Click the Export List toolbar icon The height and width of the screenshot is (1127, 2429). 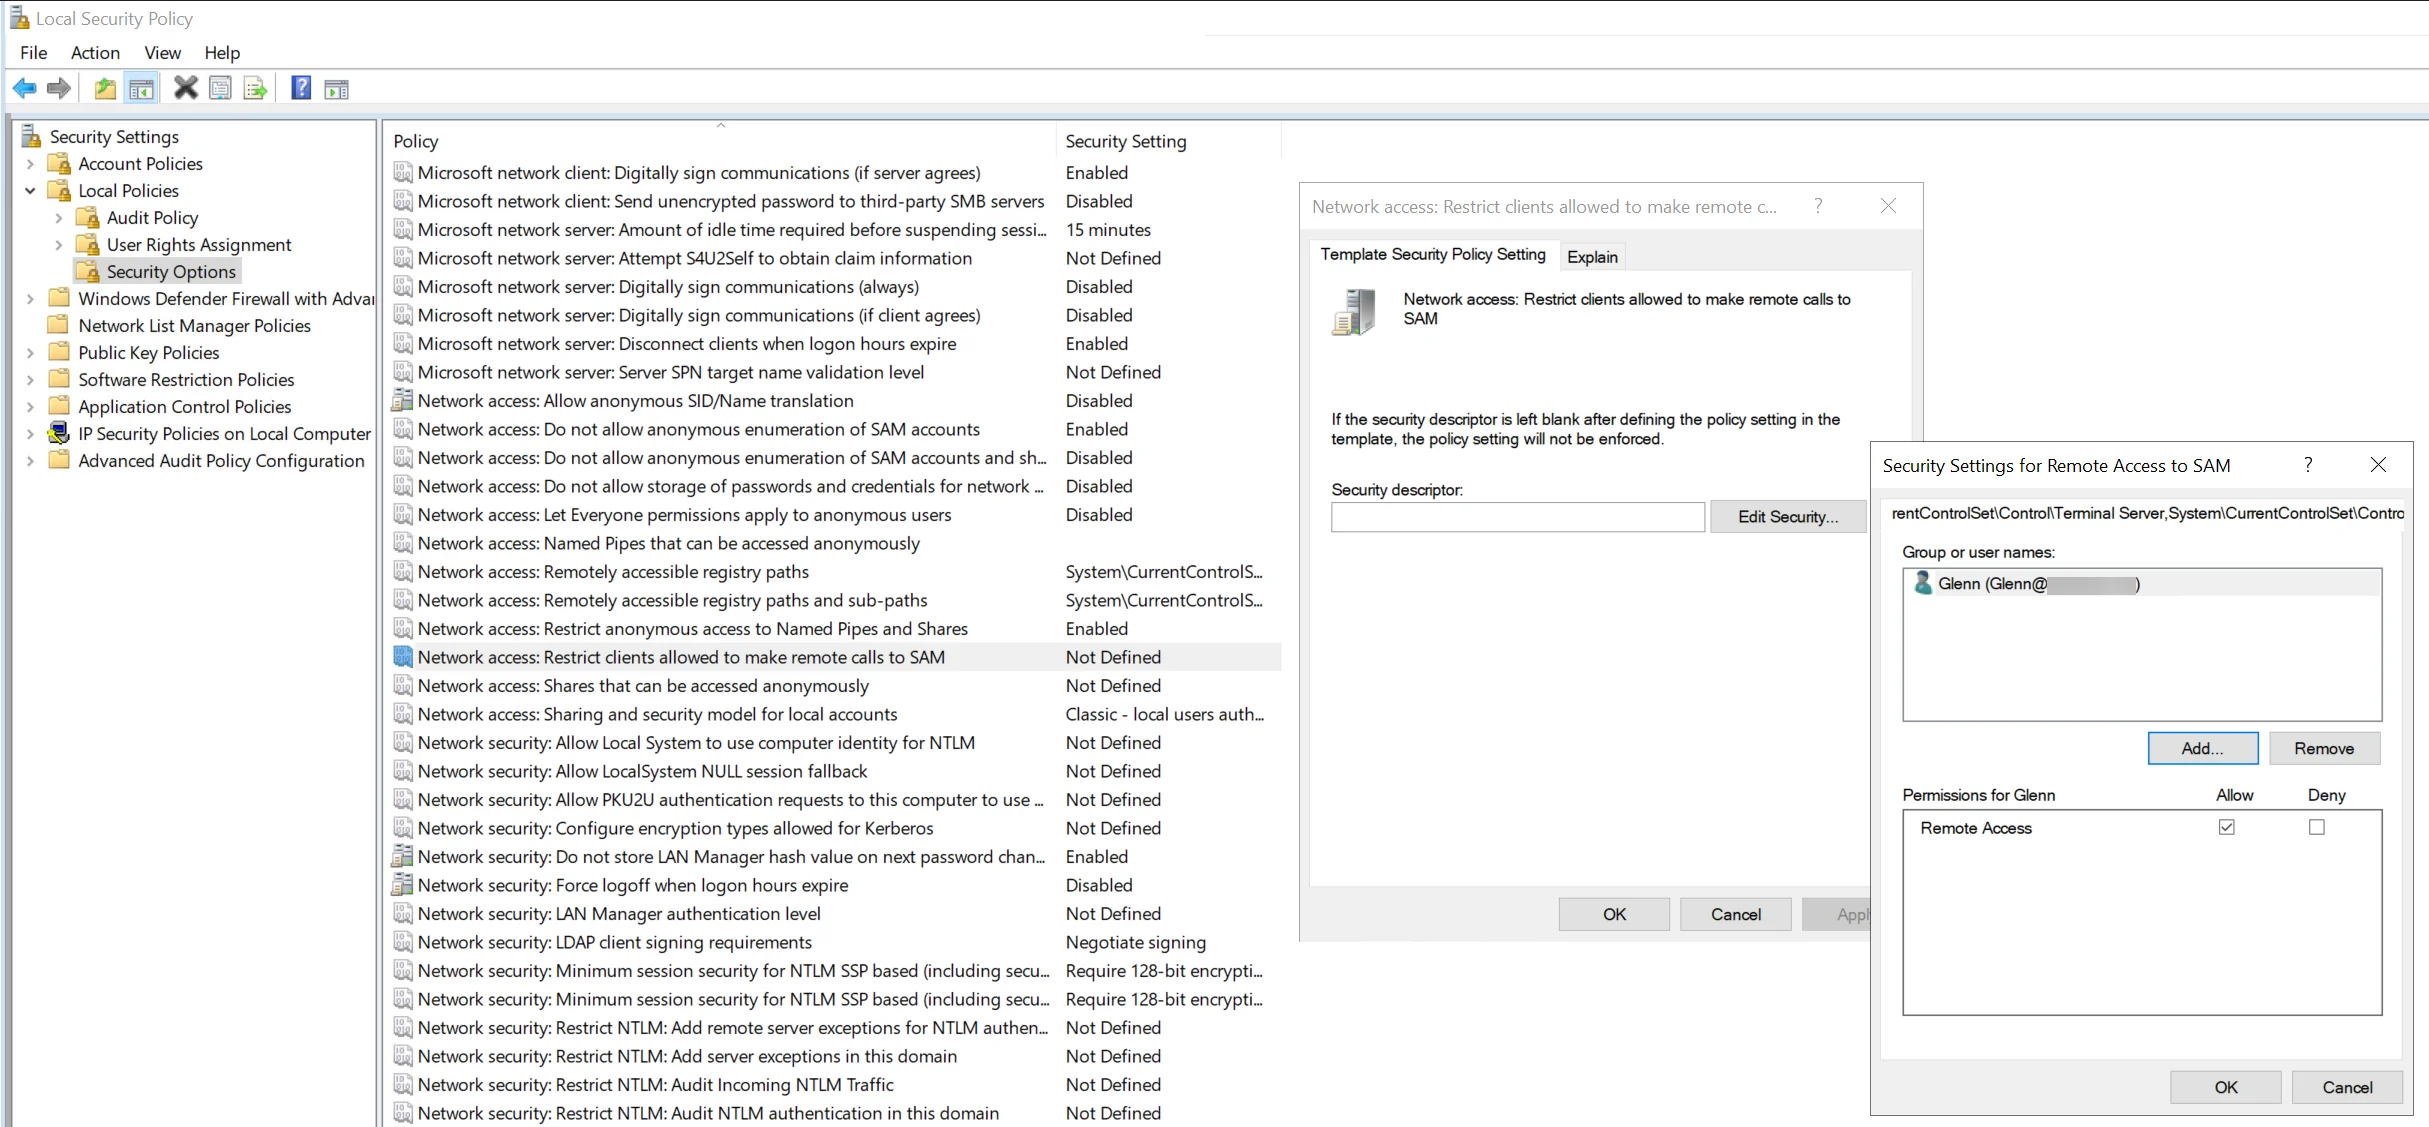(255, 89)
